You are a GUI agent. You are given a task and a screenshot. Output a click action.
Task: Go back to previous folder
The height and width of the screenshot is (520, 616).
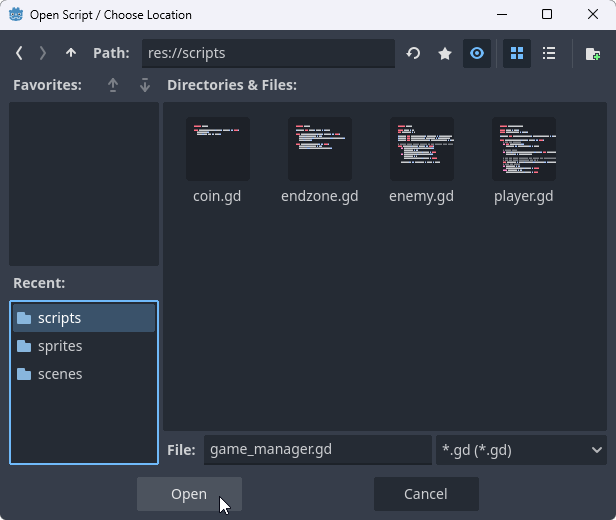click(x=19, y=53)
